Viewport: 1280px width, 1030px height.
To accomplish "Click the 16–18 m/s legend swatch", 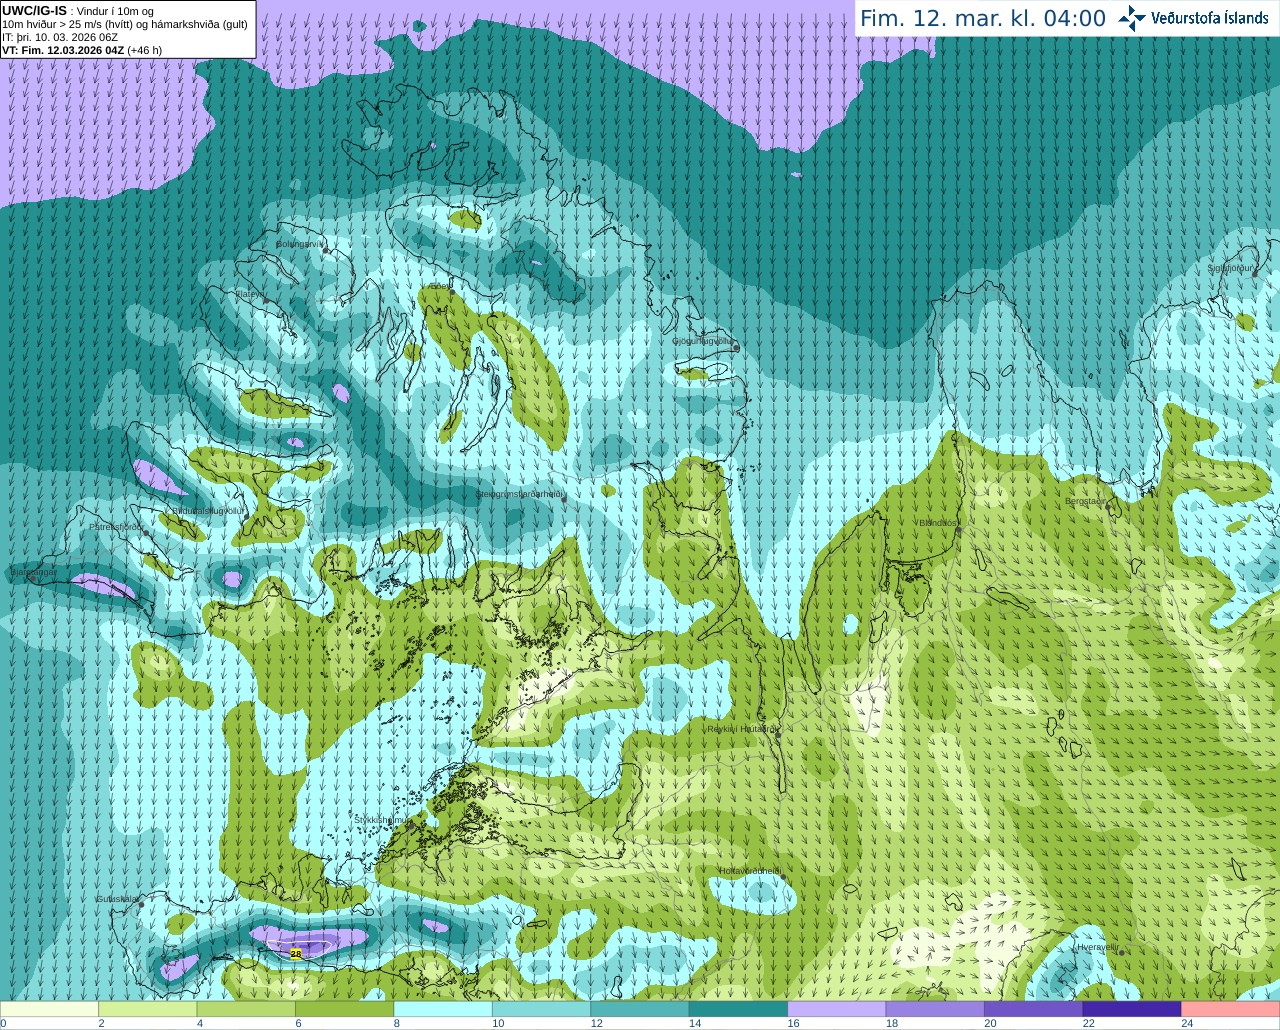I will (x=837, y=1009).
